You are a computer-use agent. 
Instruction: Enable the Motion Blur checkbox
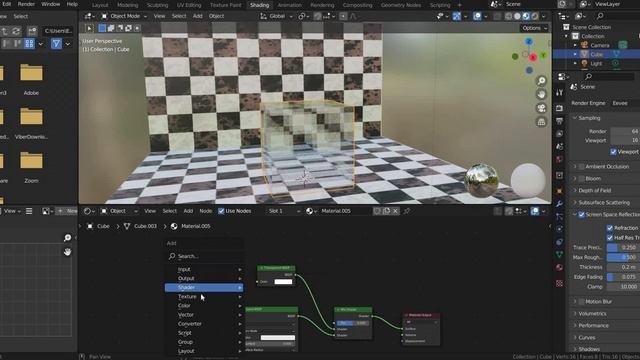581,302
